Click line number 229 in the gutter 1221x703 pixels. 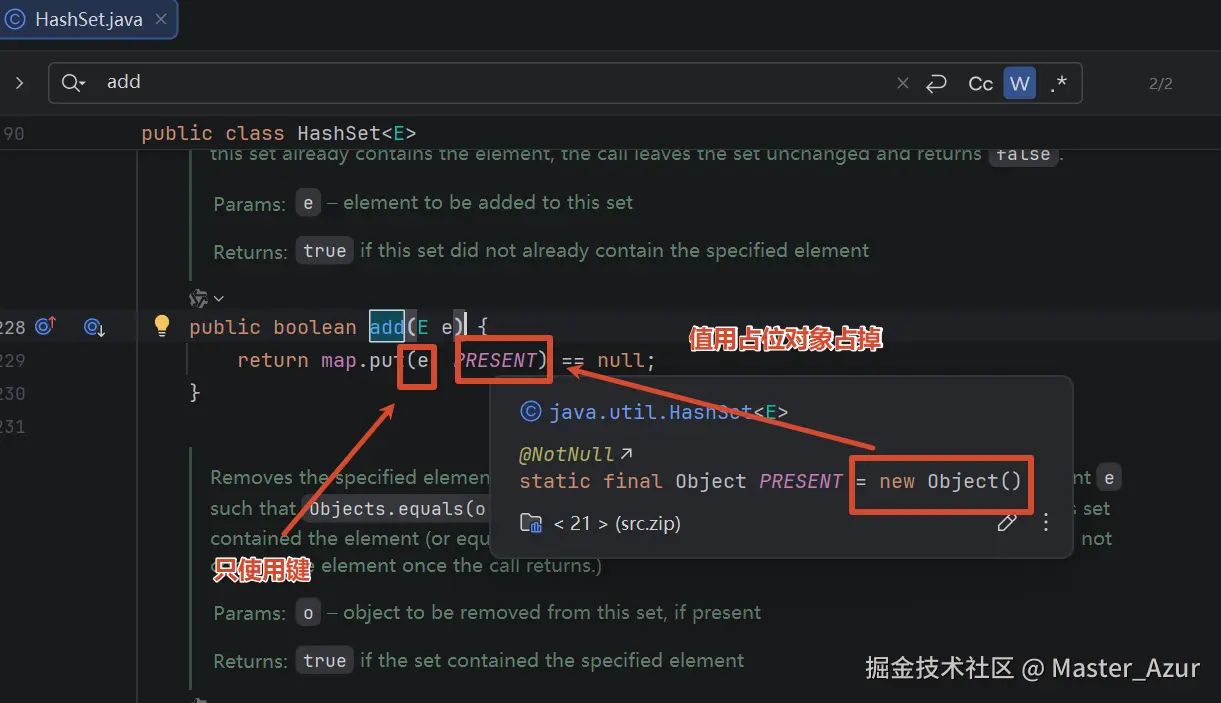13,360
